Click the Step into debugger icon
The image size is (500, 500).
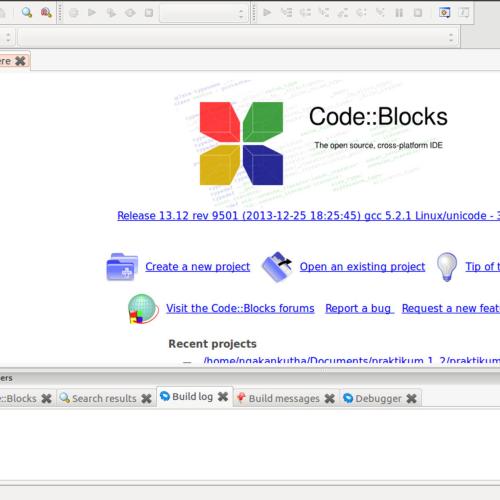(x=324, y=13)
